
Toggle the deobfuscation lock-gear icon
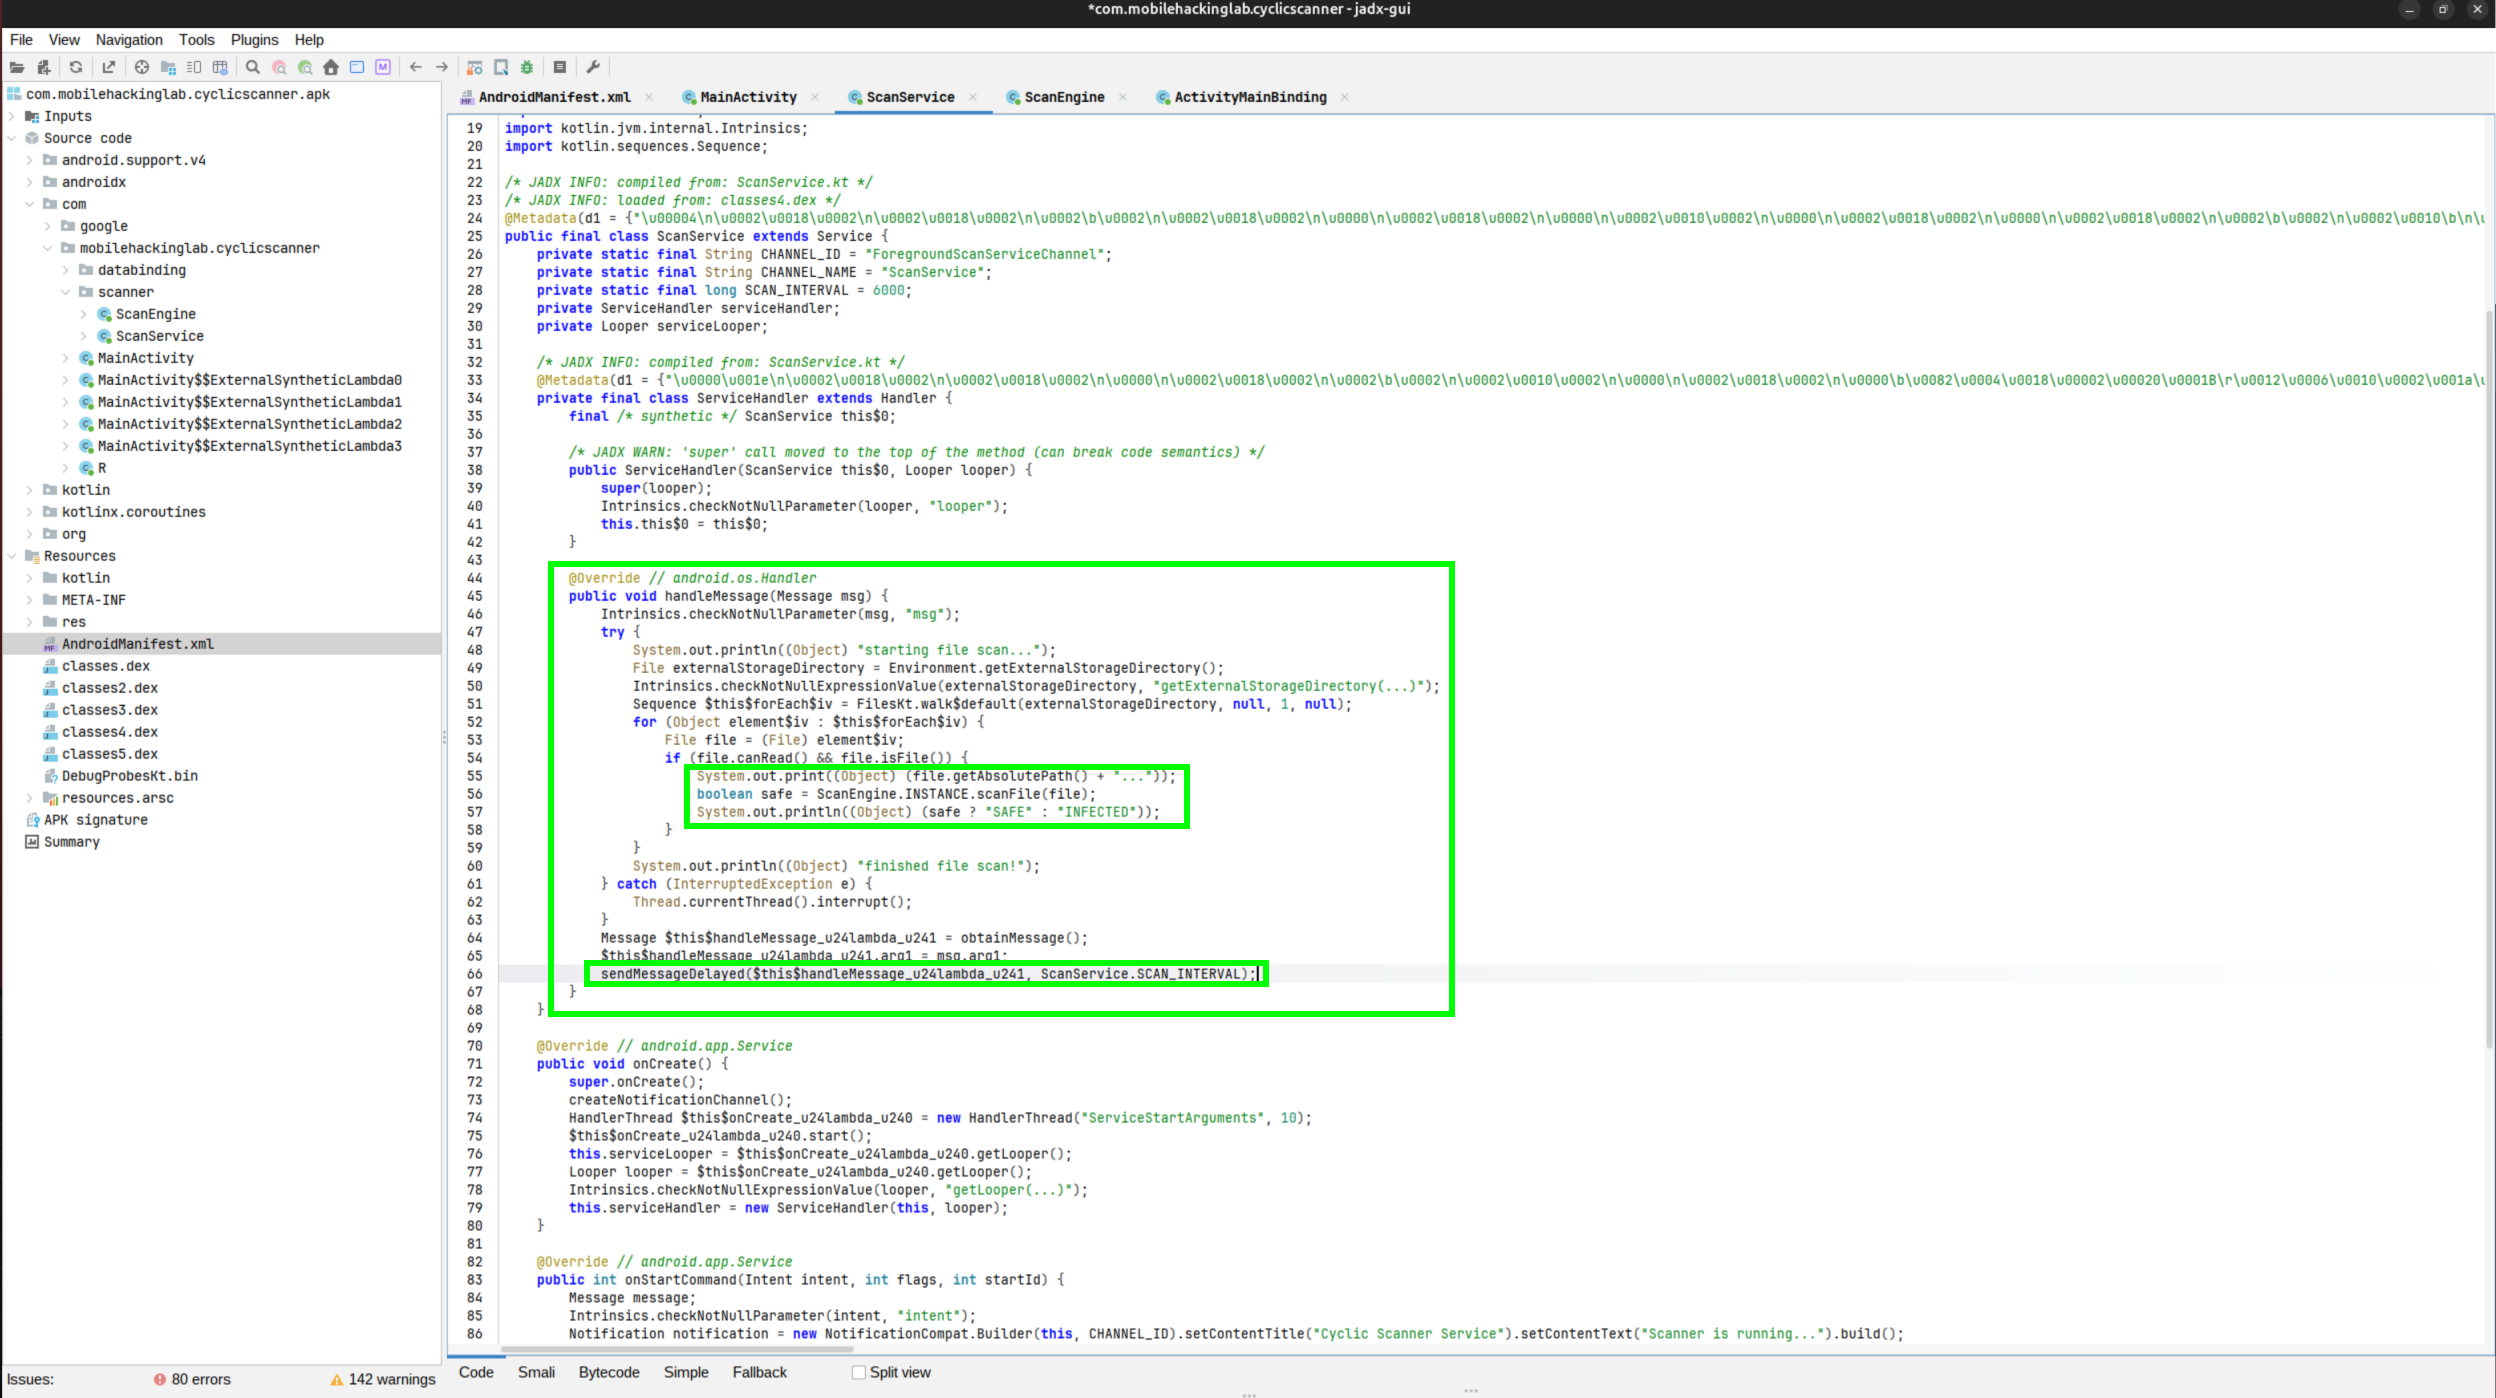[475, 67]
